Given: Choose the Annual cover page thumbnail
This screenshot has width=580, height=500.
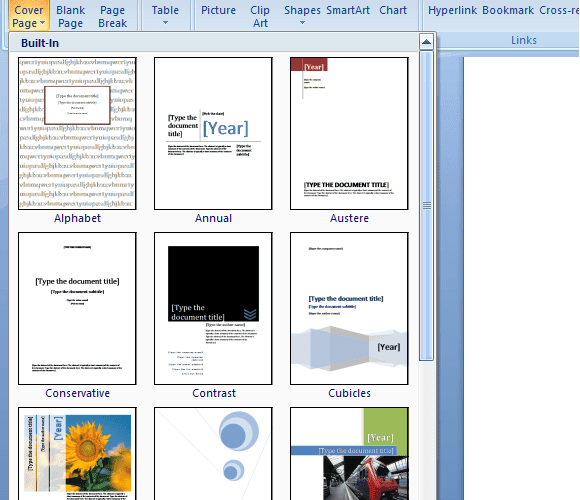Looking at the screenshot, I should click(x=213, y=134).
